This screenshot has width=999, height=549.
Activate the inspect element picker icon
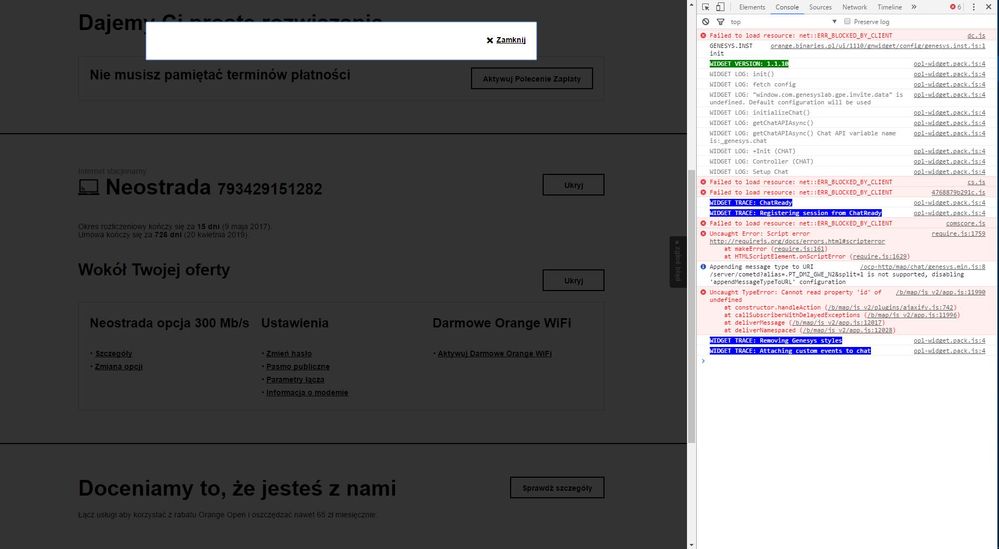click(706, 7)
